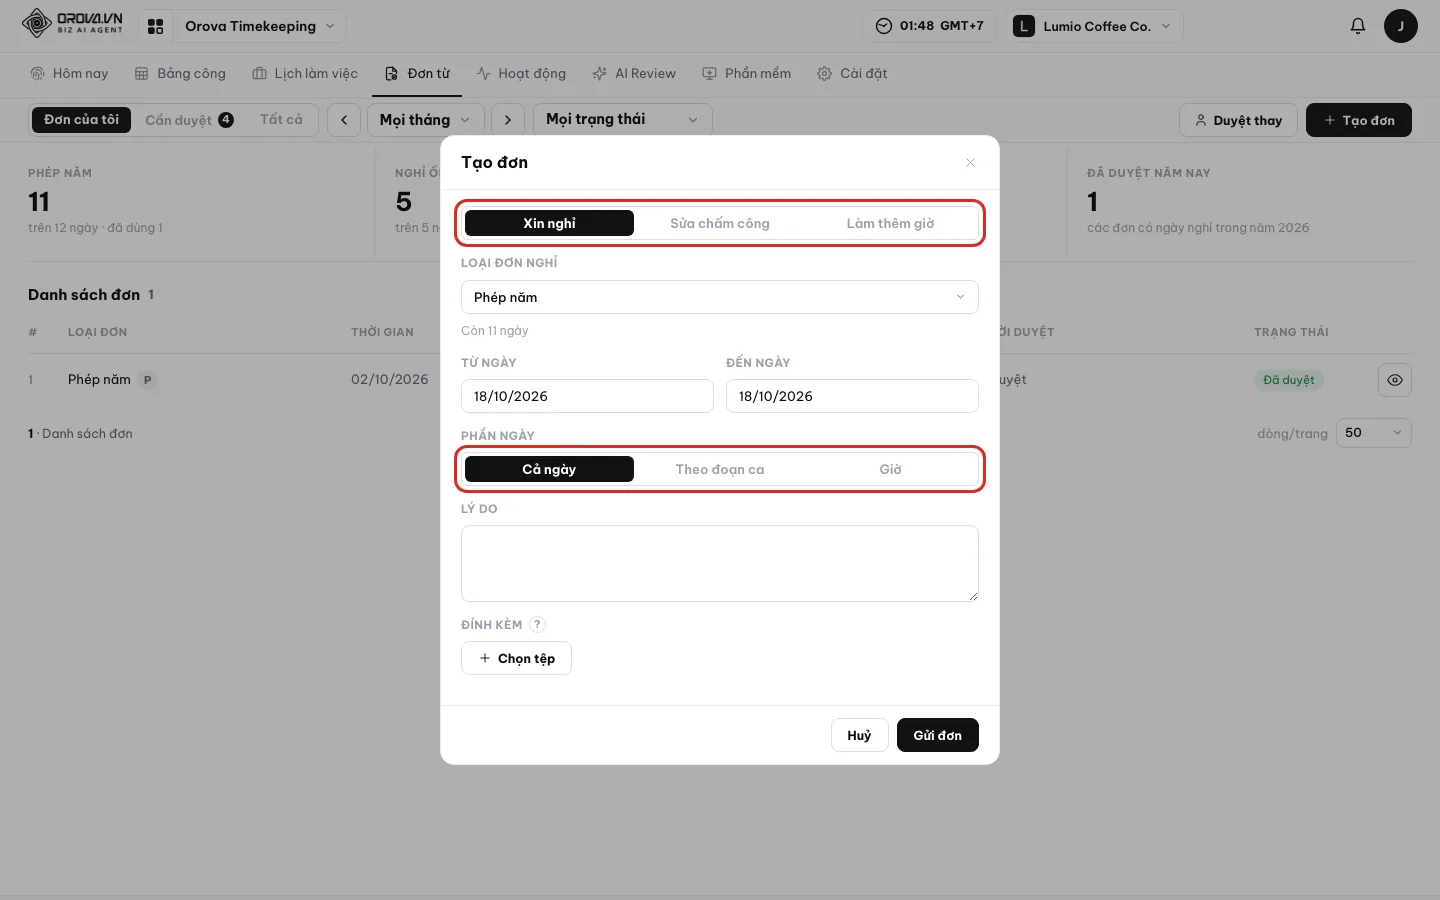Switch to Tất cả filter
Screen dimensions: 1440x900
(x=281, y=120)
